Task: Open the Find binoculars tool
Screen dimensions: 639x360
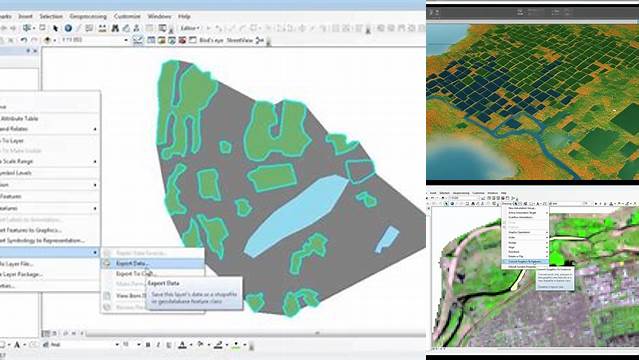Action: [x=115, y=28]
